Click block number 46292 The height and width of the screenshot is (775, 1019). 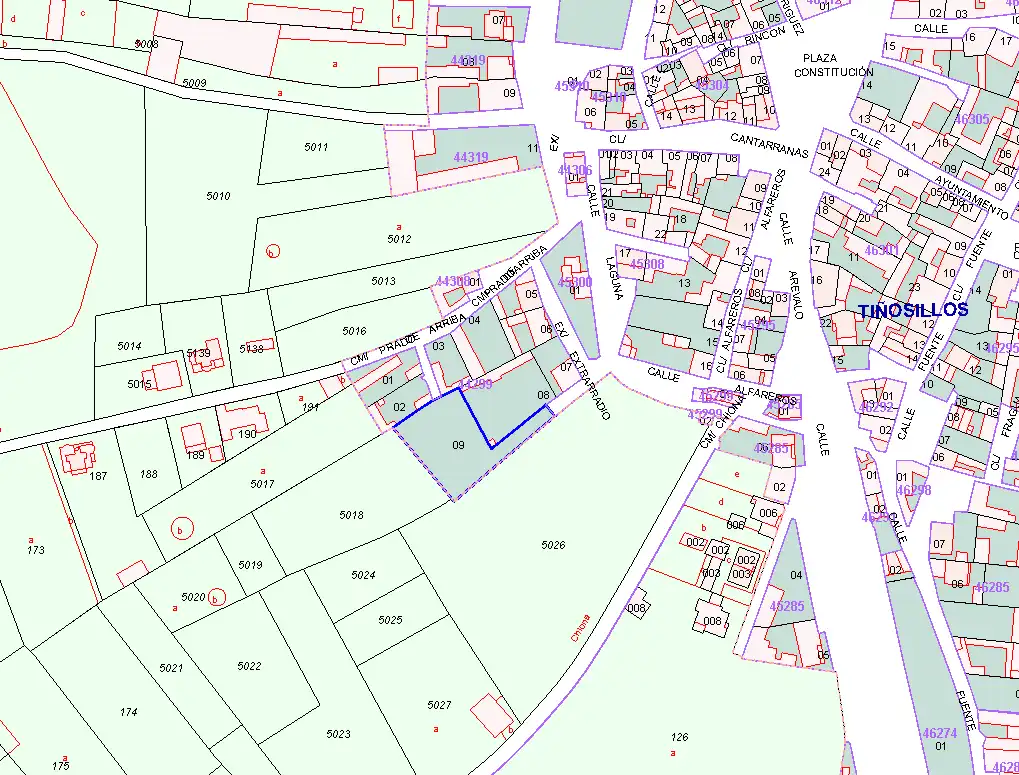[x=876, y=407]
